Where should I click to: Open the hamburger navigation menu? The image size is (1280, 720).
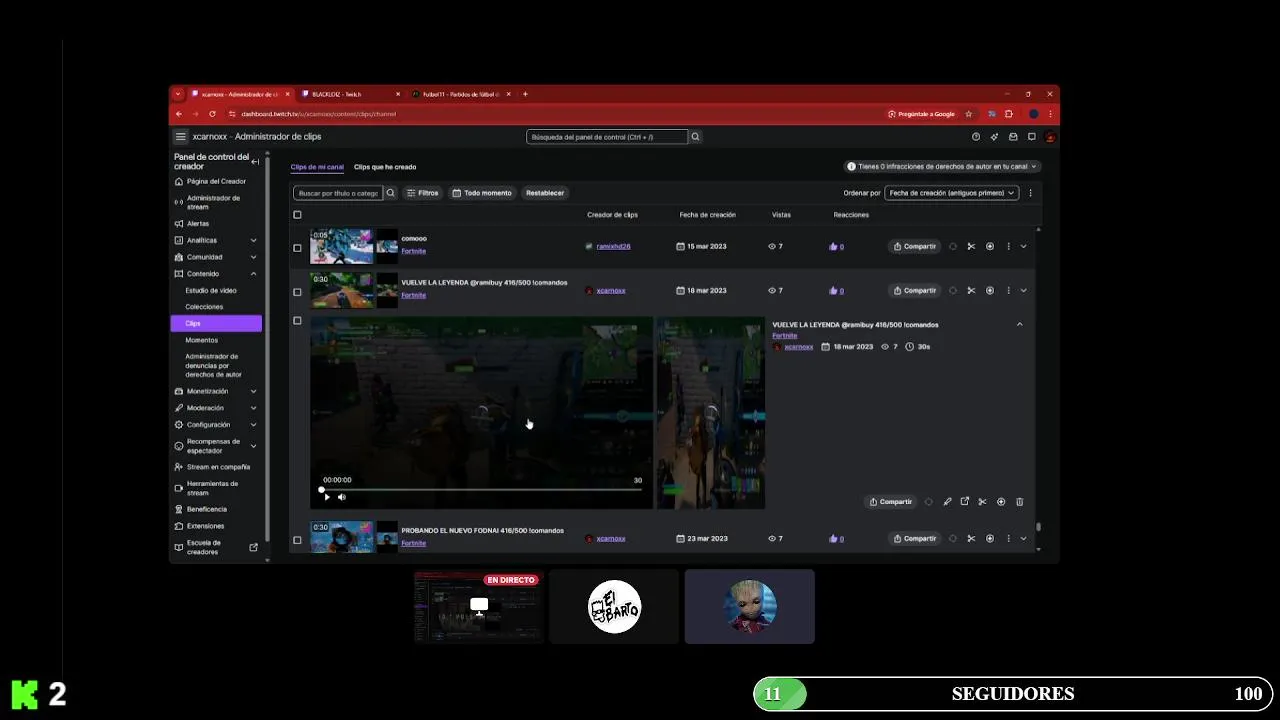(x=181, y=137)
